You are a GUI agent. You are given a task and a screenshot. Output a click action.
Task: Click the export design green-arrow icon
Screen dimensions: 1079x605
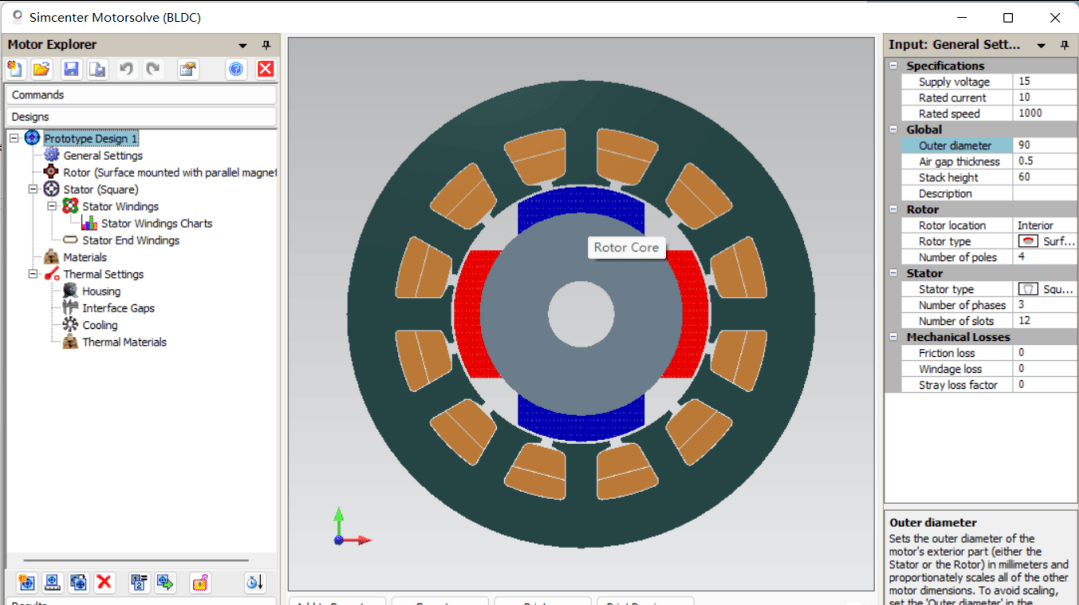pos(165,583)
